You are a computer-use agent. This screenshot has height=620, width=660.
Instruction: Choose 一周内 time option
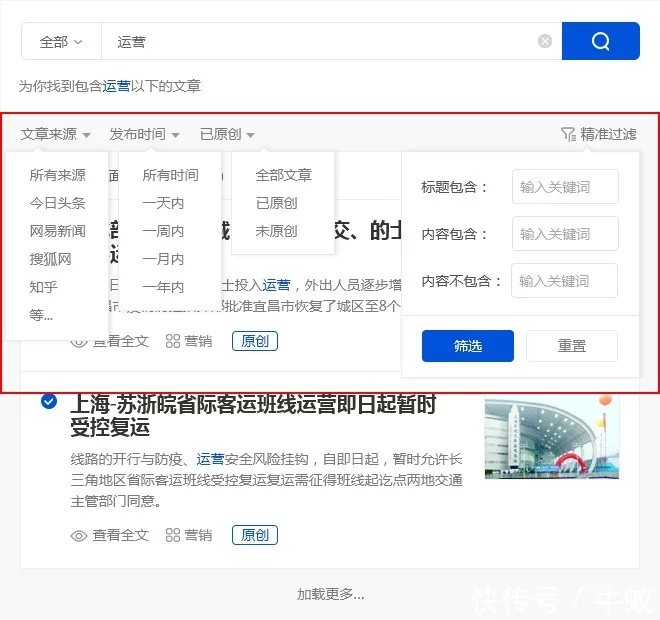pos(163,231)
